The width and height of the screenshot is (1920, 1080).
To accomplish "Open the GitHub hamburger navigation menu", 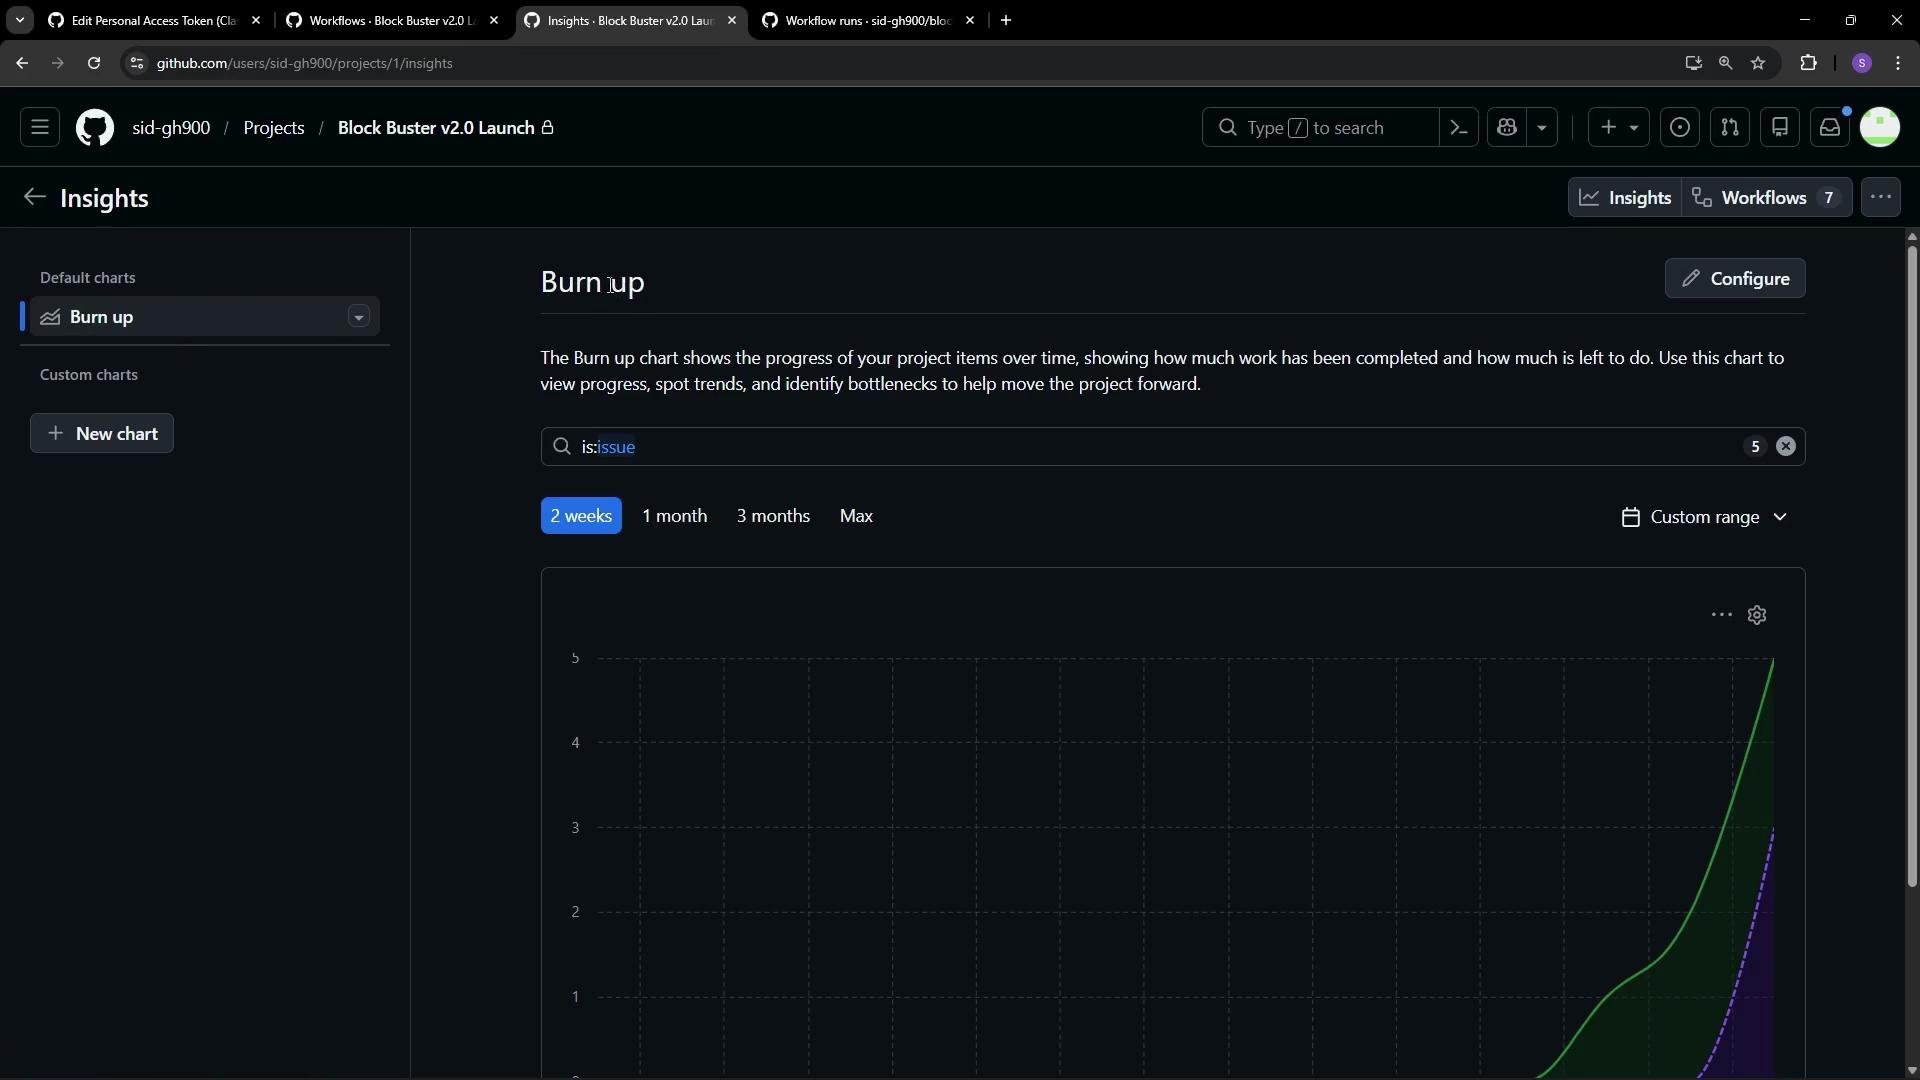I will 40,128.
